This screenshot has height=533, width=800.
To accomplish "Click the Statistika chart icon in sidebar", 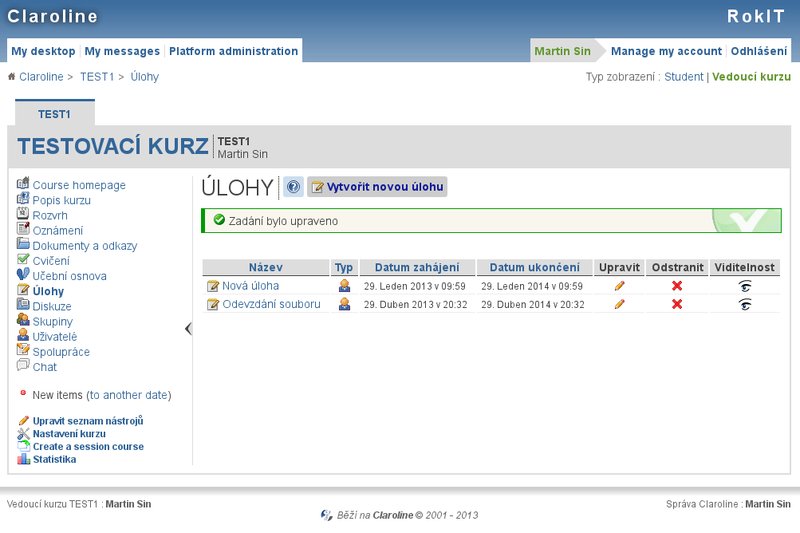I will coord(23,459).
